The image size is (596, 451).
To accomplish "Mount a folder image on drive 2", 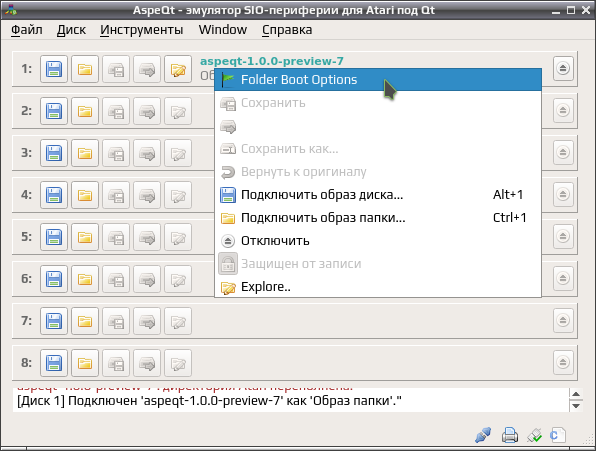I will click(85, 111).
